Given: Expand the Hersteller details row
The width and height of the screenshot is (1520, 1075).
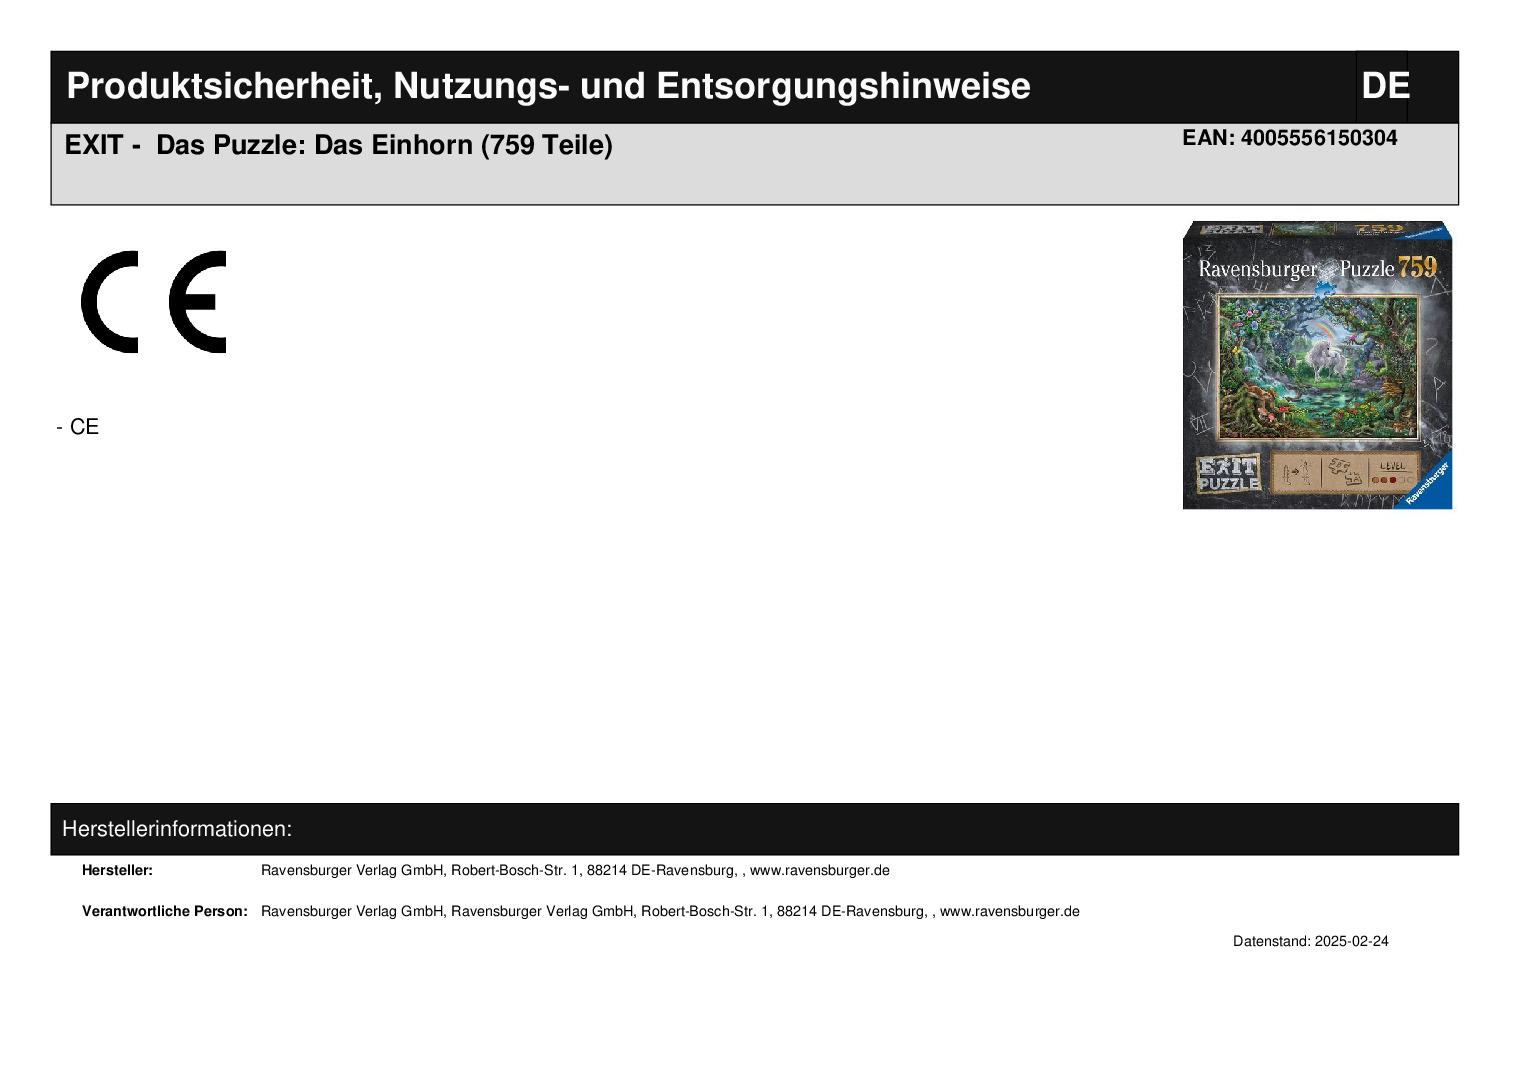Looking at the screenshot, I should [117, 870].
